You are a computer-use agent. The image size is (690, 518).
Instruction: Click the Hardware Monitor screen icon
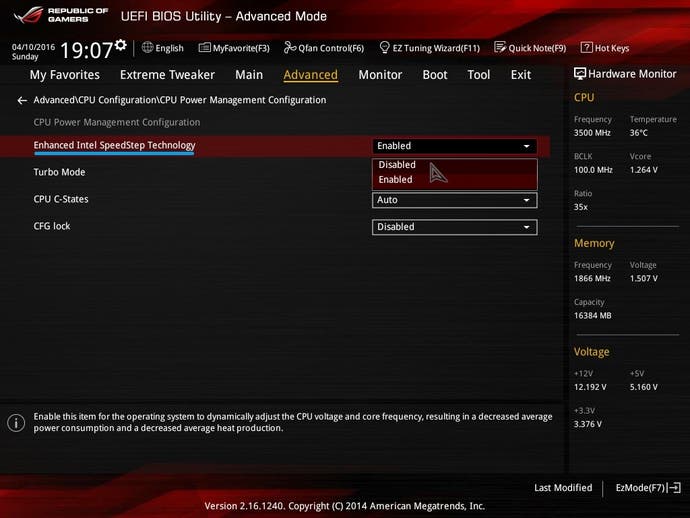[580, 74]
